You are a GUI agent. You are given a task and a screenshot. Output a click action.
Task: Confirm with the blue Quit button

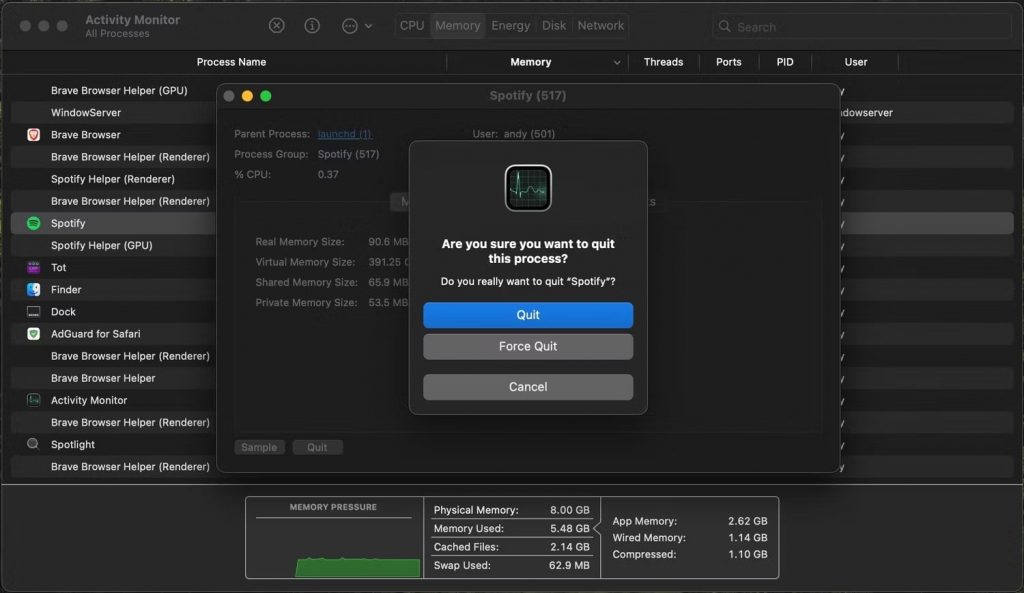click(528, 315)
